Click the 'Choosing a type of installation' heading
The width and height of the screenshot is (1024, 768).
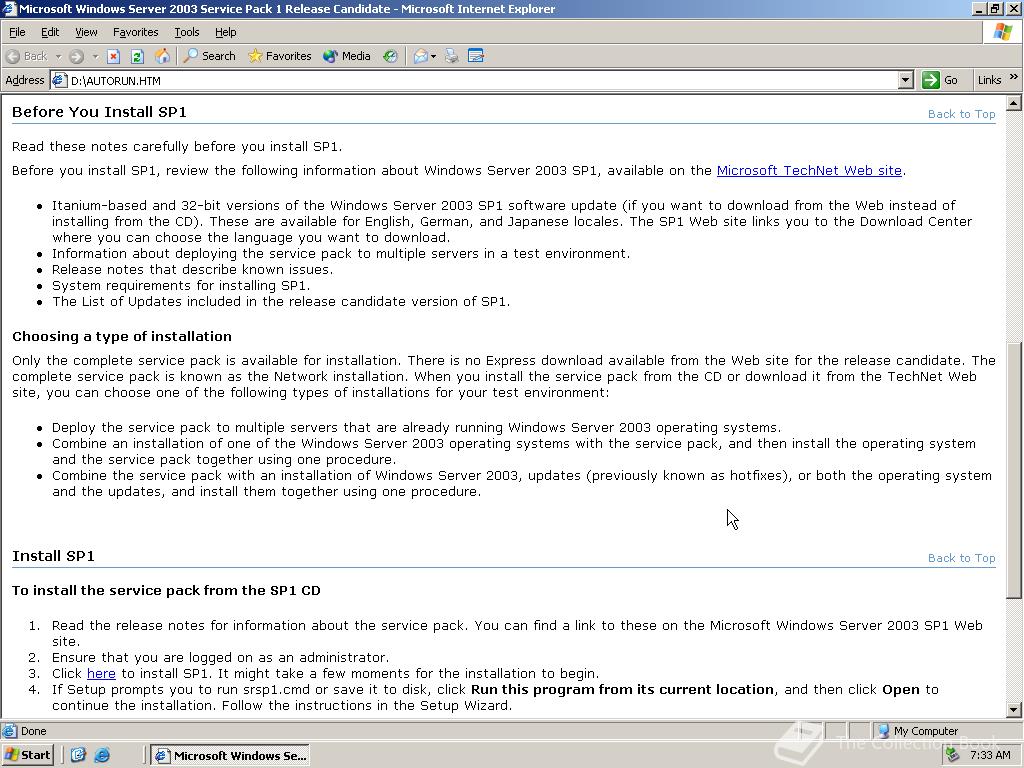coord(121,336)
